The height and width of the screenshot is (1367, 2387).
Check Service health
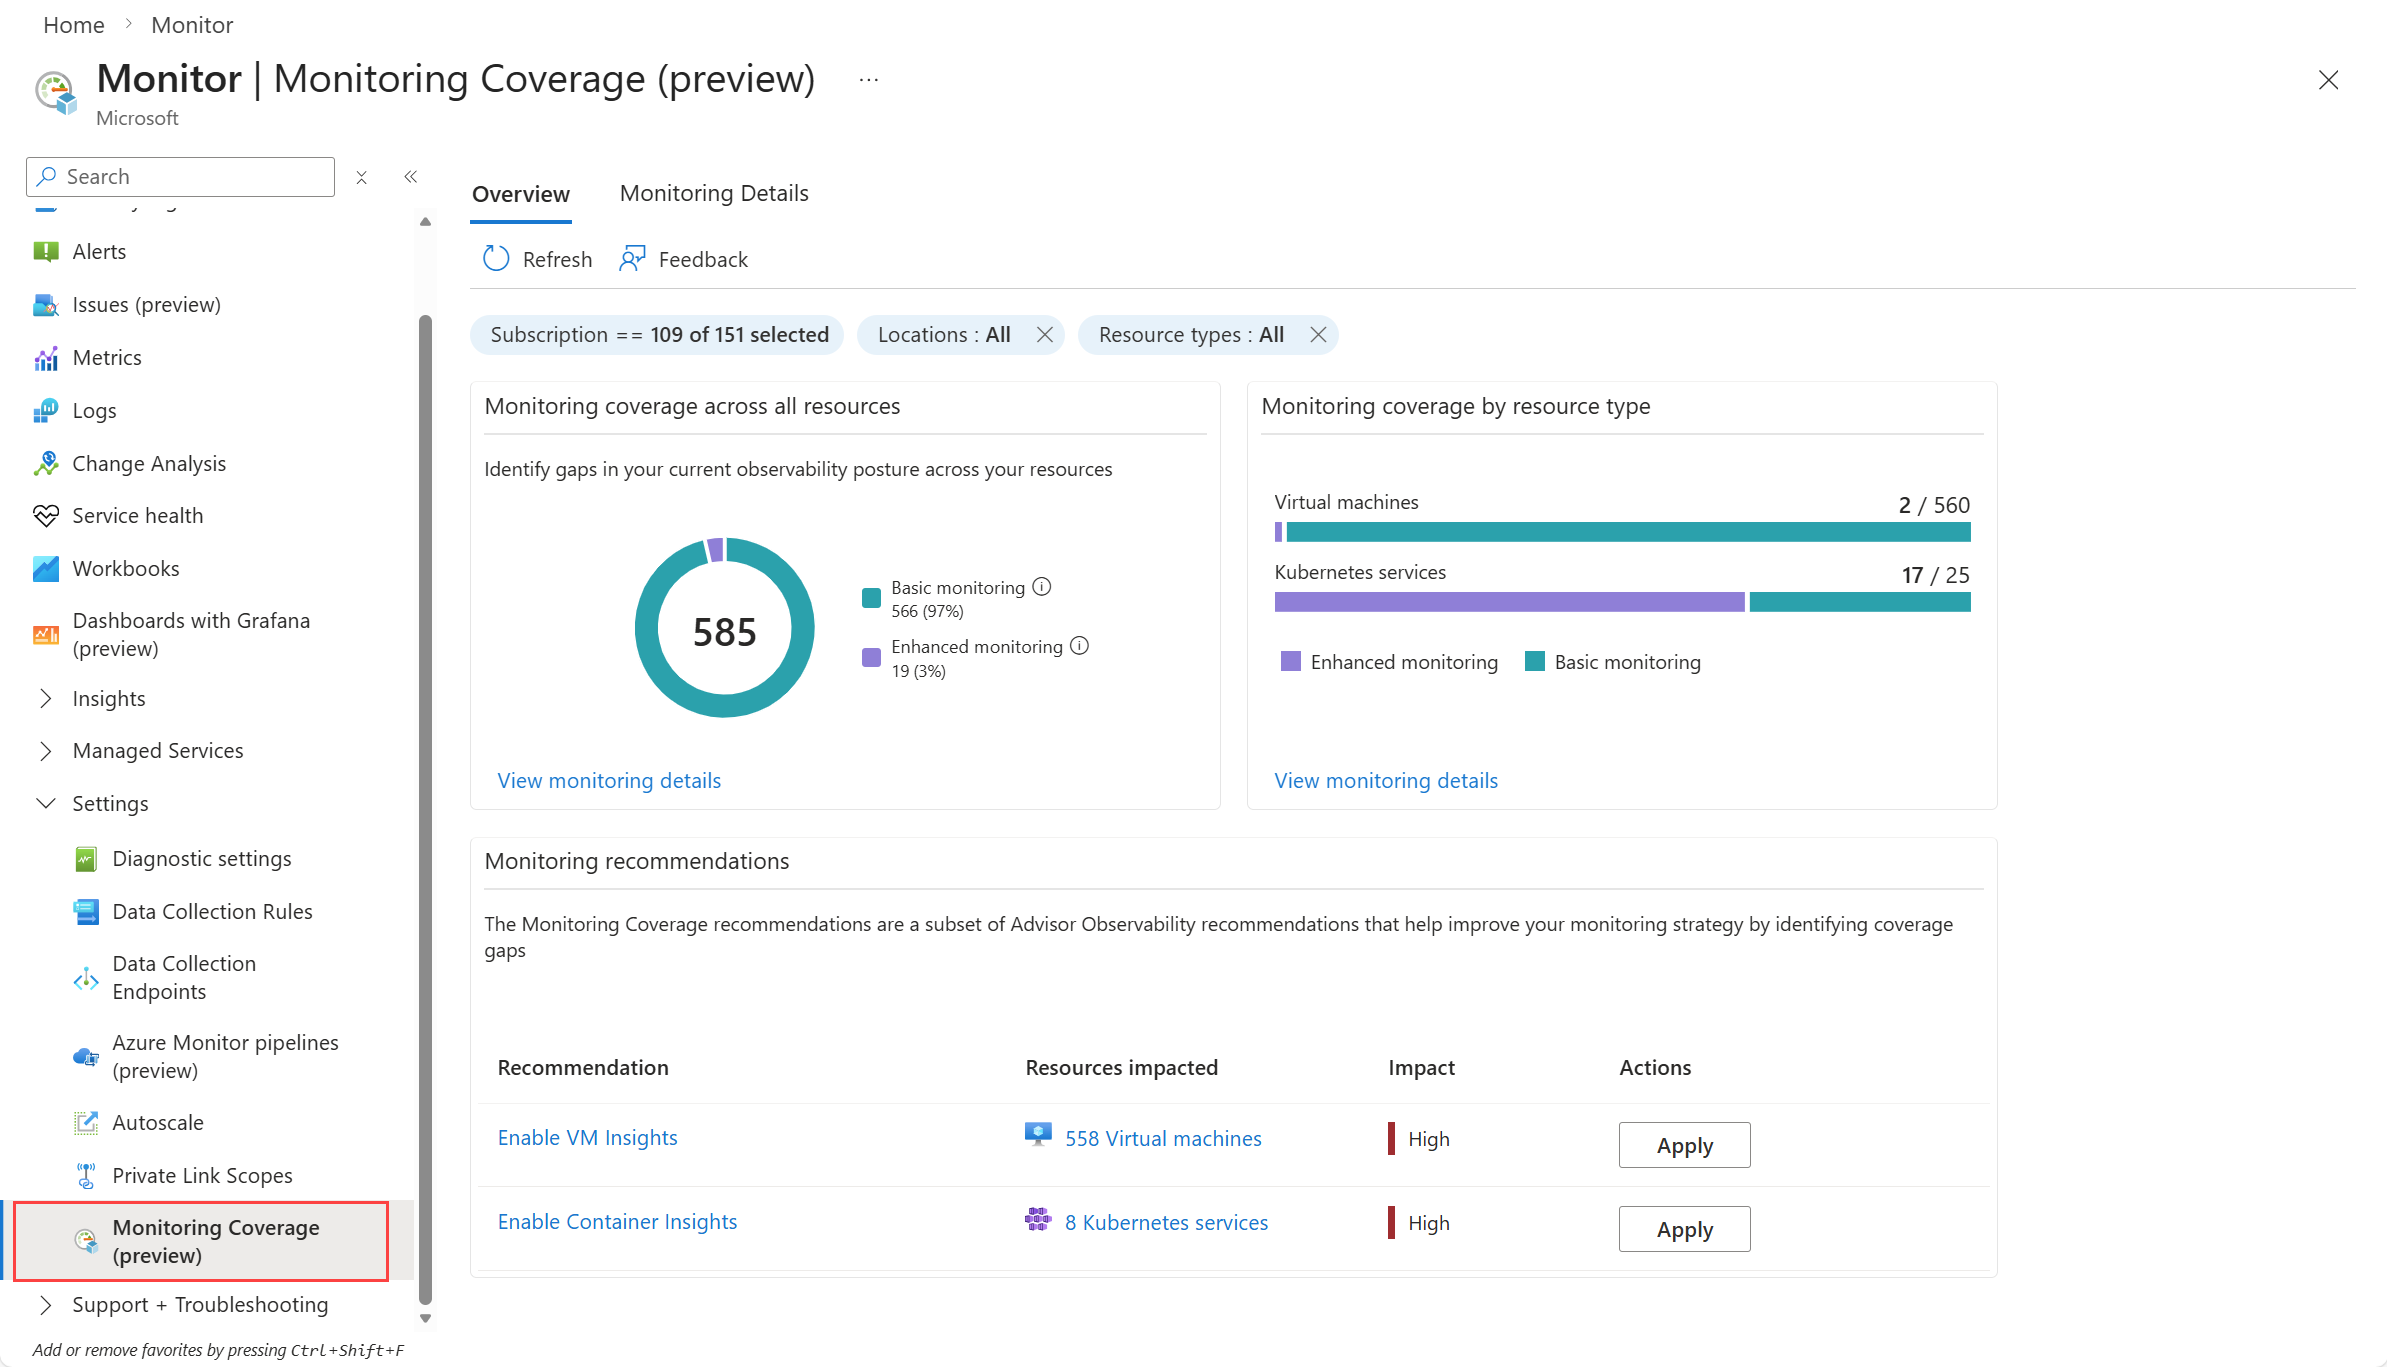[x=138, y=515]
